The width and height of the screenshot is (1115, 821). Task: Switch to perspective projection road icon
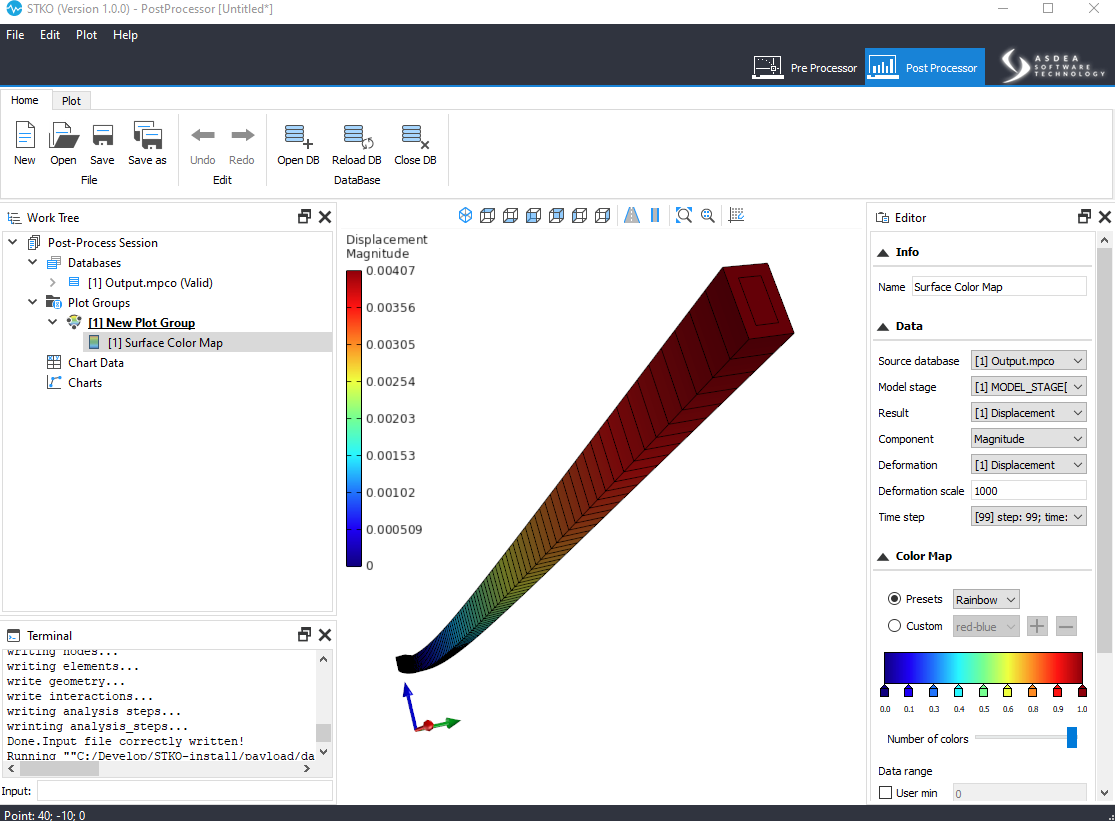point(631,215)
